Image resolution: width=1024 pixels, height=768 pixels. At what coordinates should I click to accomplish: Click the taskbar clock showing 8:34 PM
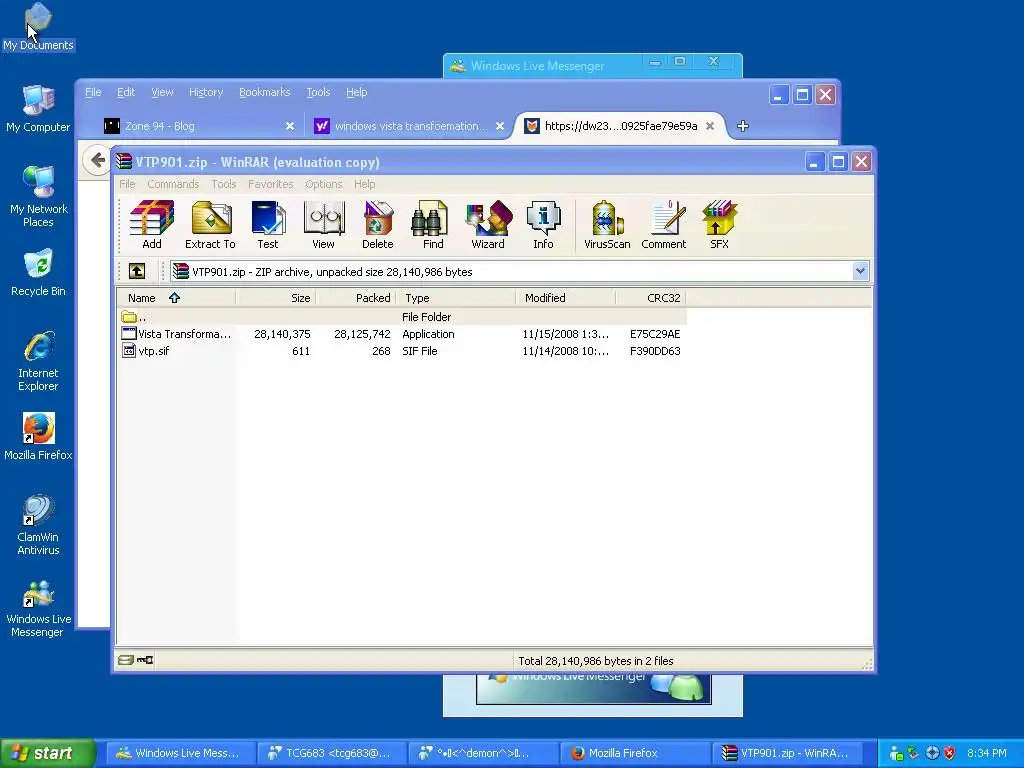tap(986, 753)
